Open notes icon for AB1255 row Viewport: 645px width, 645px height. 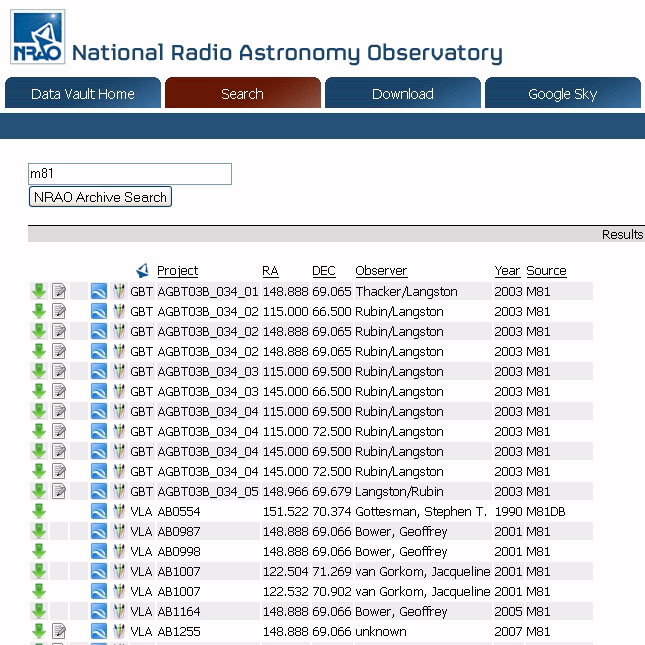(59, 631)
